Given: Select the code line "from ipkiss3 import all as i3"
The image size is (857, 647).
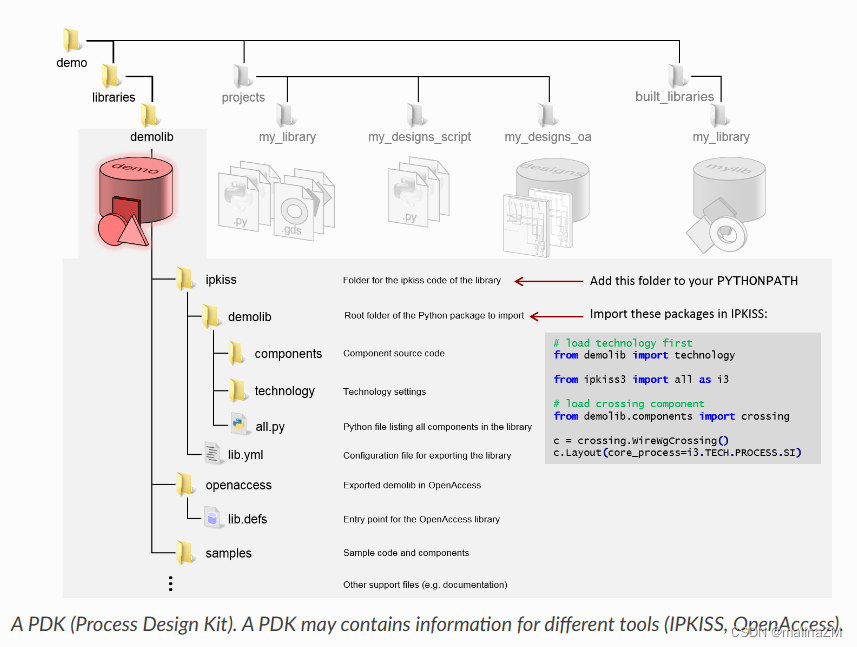Looking at the screenshot, I should tap(641, 379).
